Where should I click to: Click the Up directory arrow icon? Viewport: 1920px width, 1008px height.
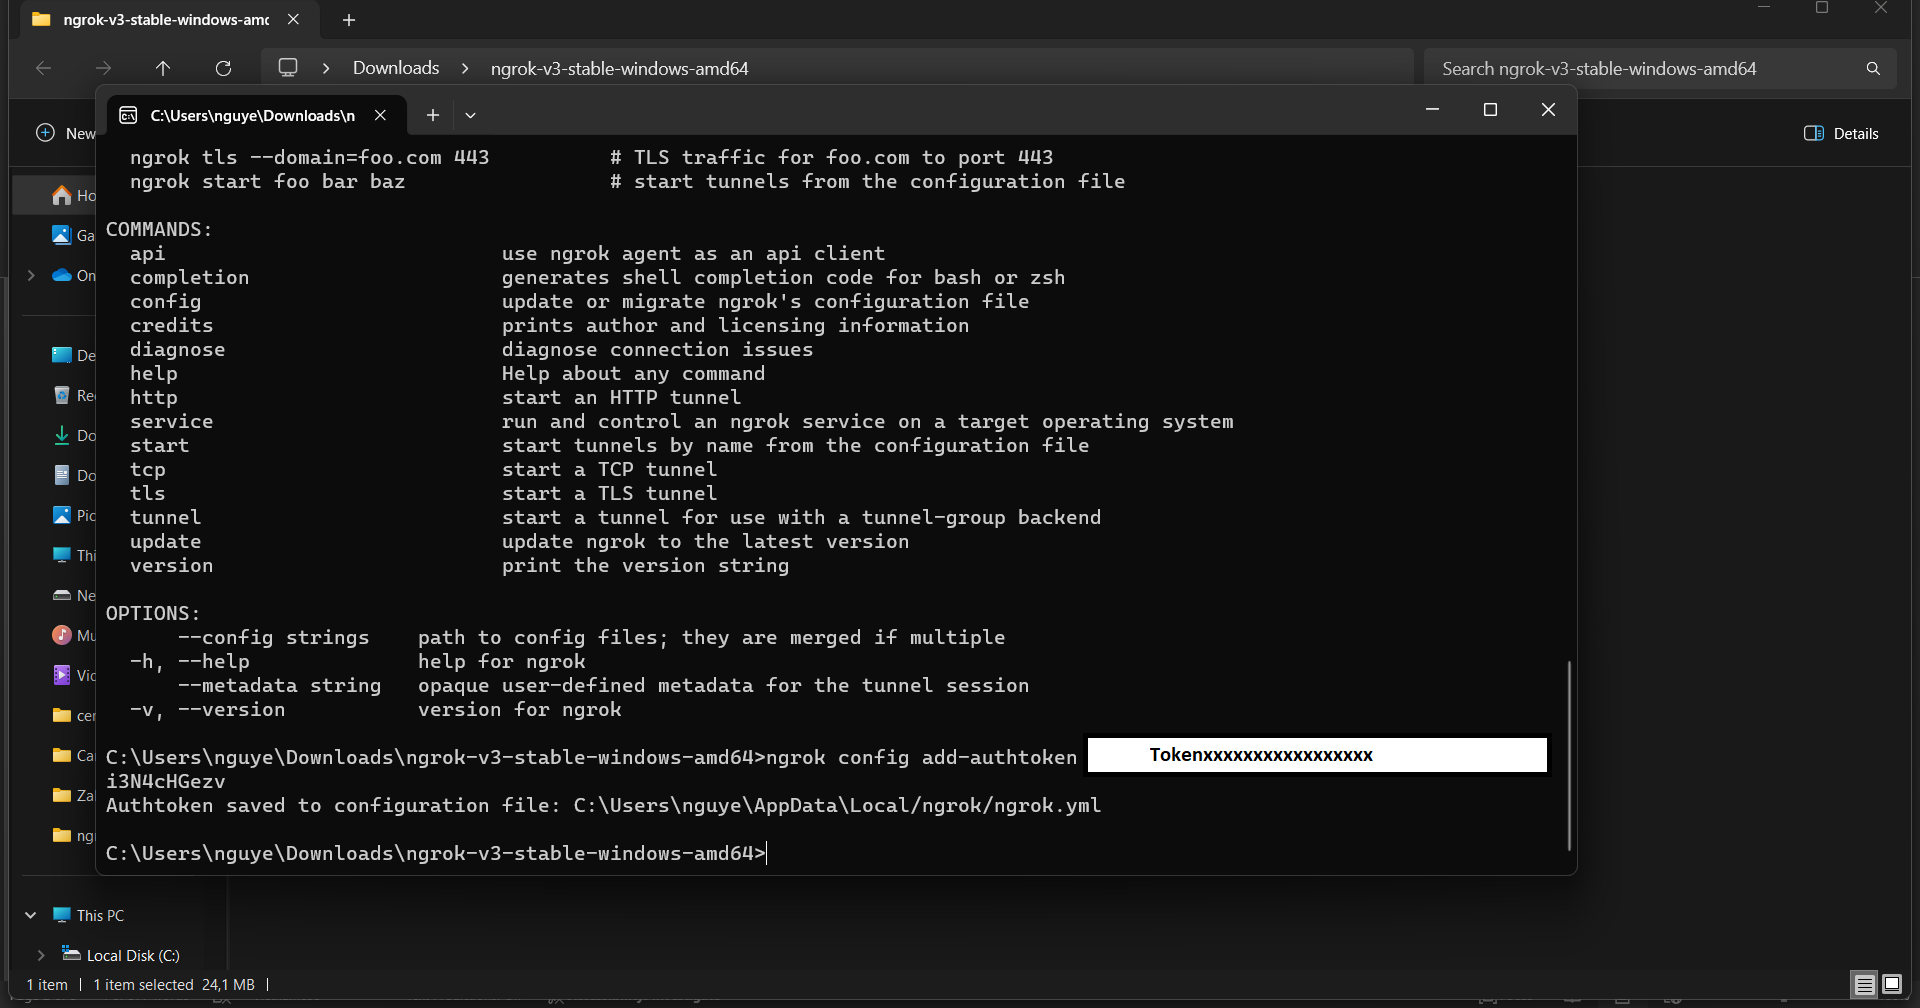163,68
